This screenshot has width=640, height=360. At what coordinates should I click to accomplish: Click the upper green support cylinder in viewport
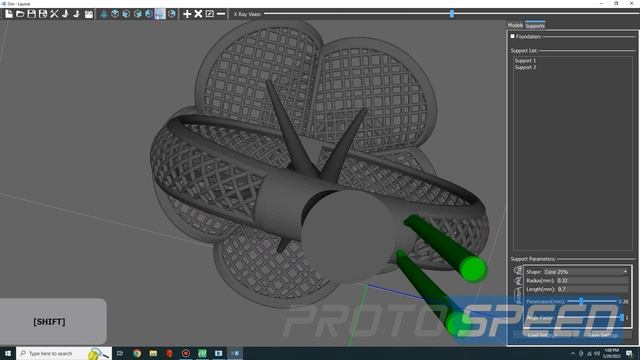(x=447, y=248)
